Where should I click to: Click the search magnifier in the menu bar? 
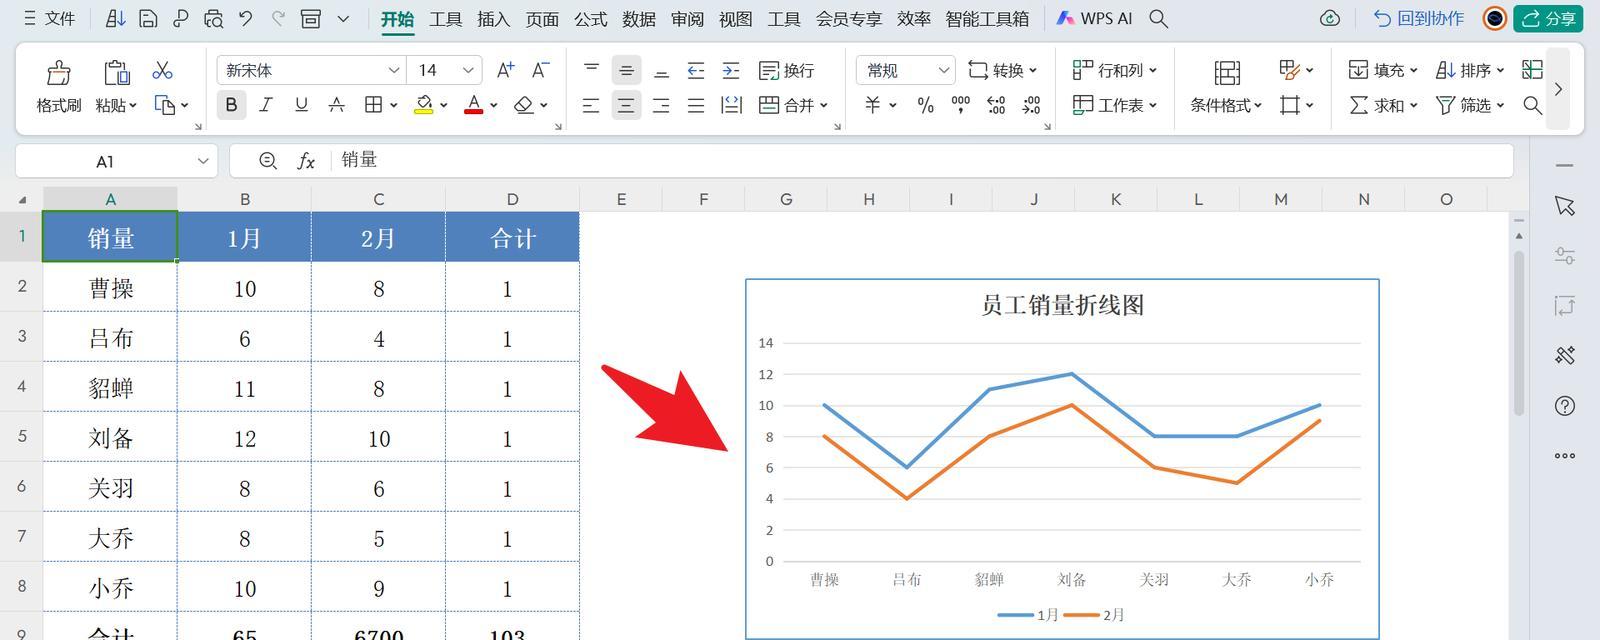(1158, 18)
